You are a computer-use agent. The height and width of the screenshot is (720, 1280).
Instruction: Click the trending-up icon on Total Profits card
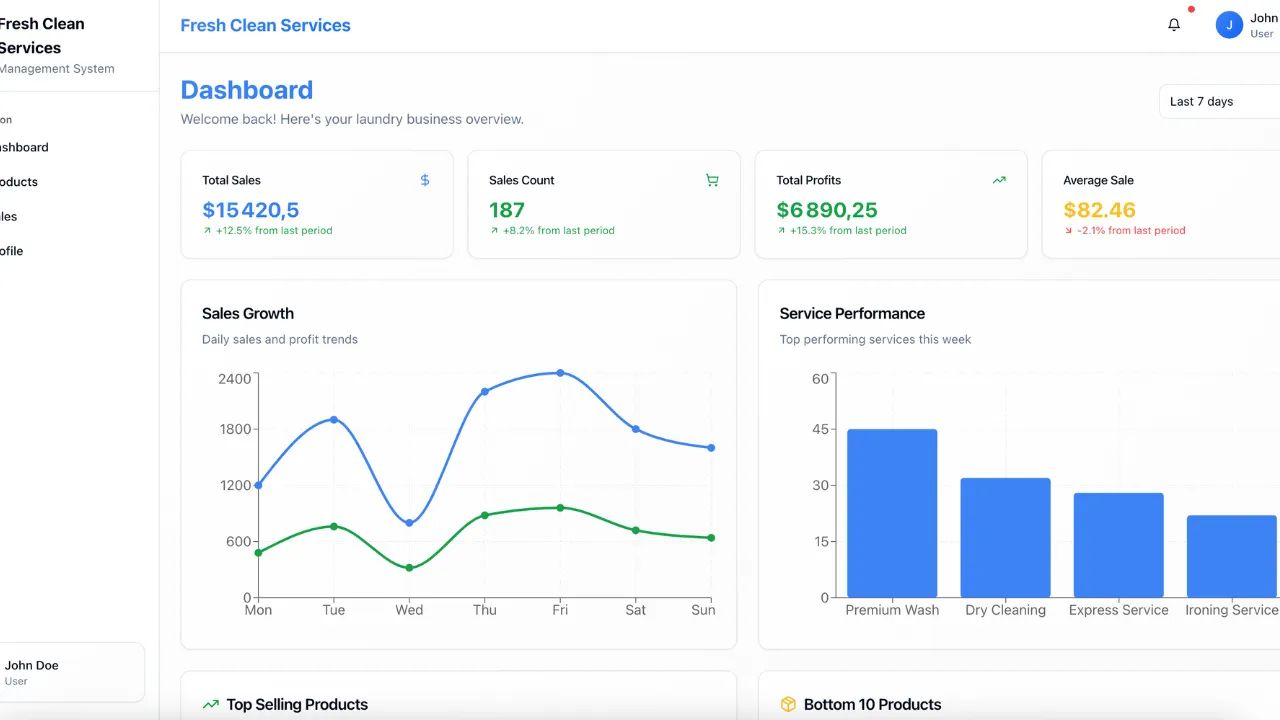[998, 180]
